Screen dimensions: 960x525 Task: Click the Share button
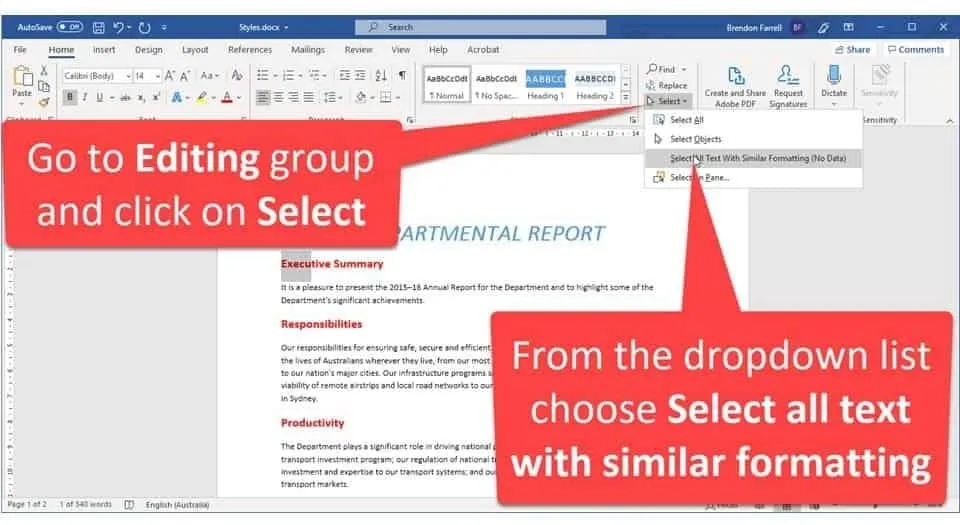click(x=852, y=50)
